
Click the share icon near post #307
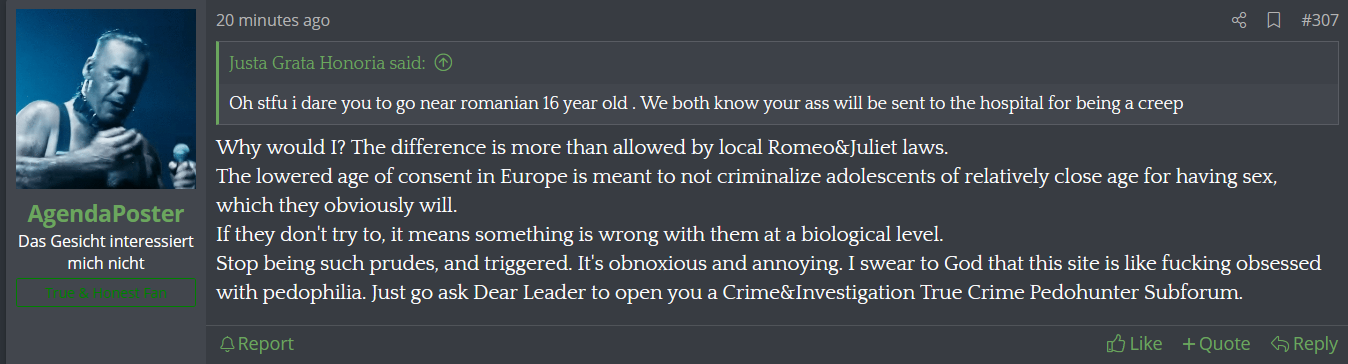click(x=1239, y=20)
